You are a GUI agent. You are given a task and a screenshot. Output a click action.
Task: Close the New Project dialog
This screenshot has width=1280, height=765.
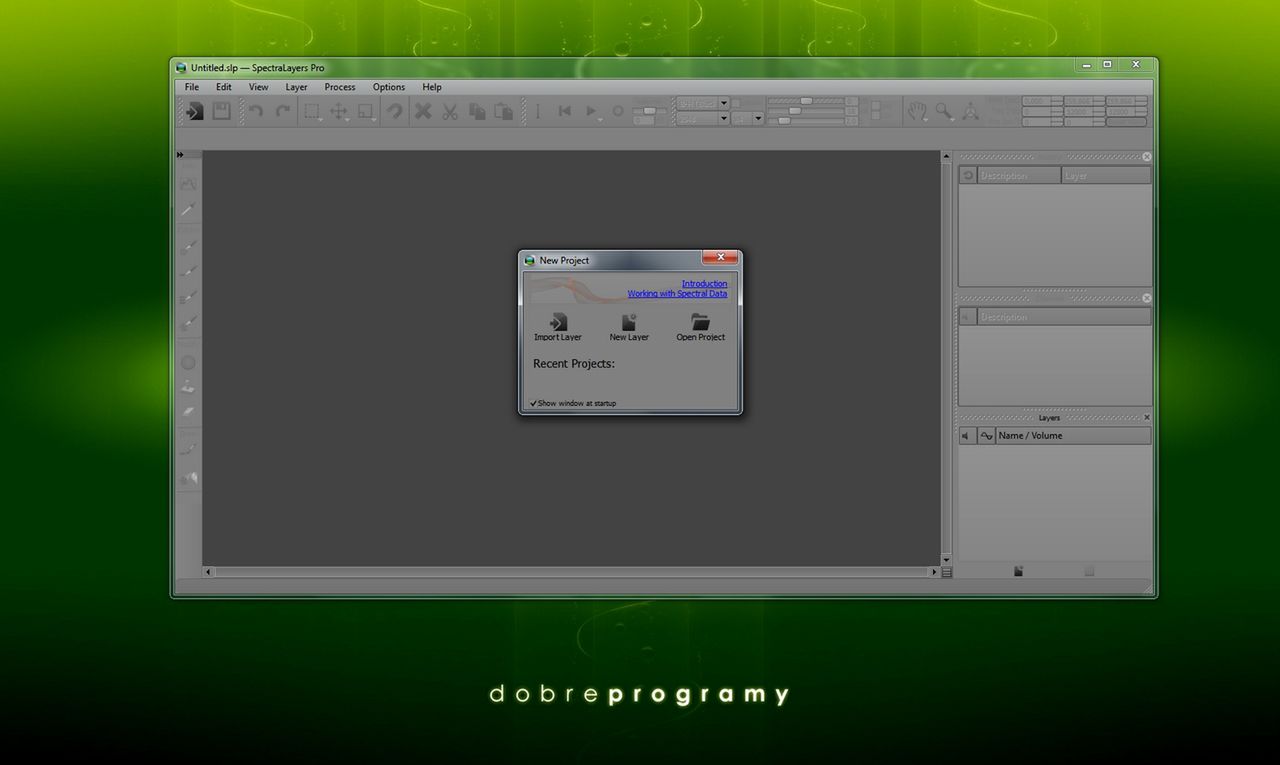pyautogui.click(x=720, y=257)
